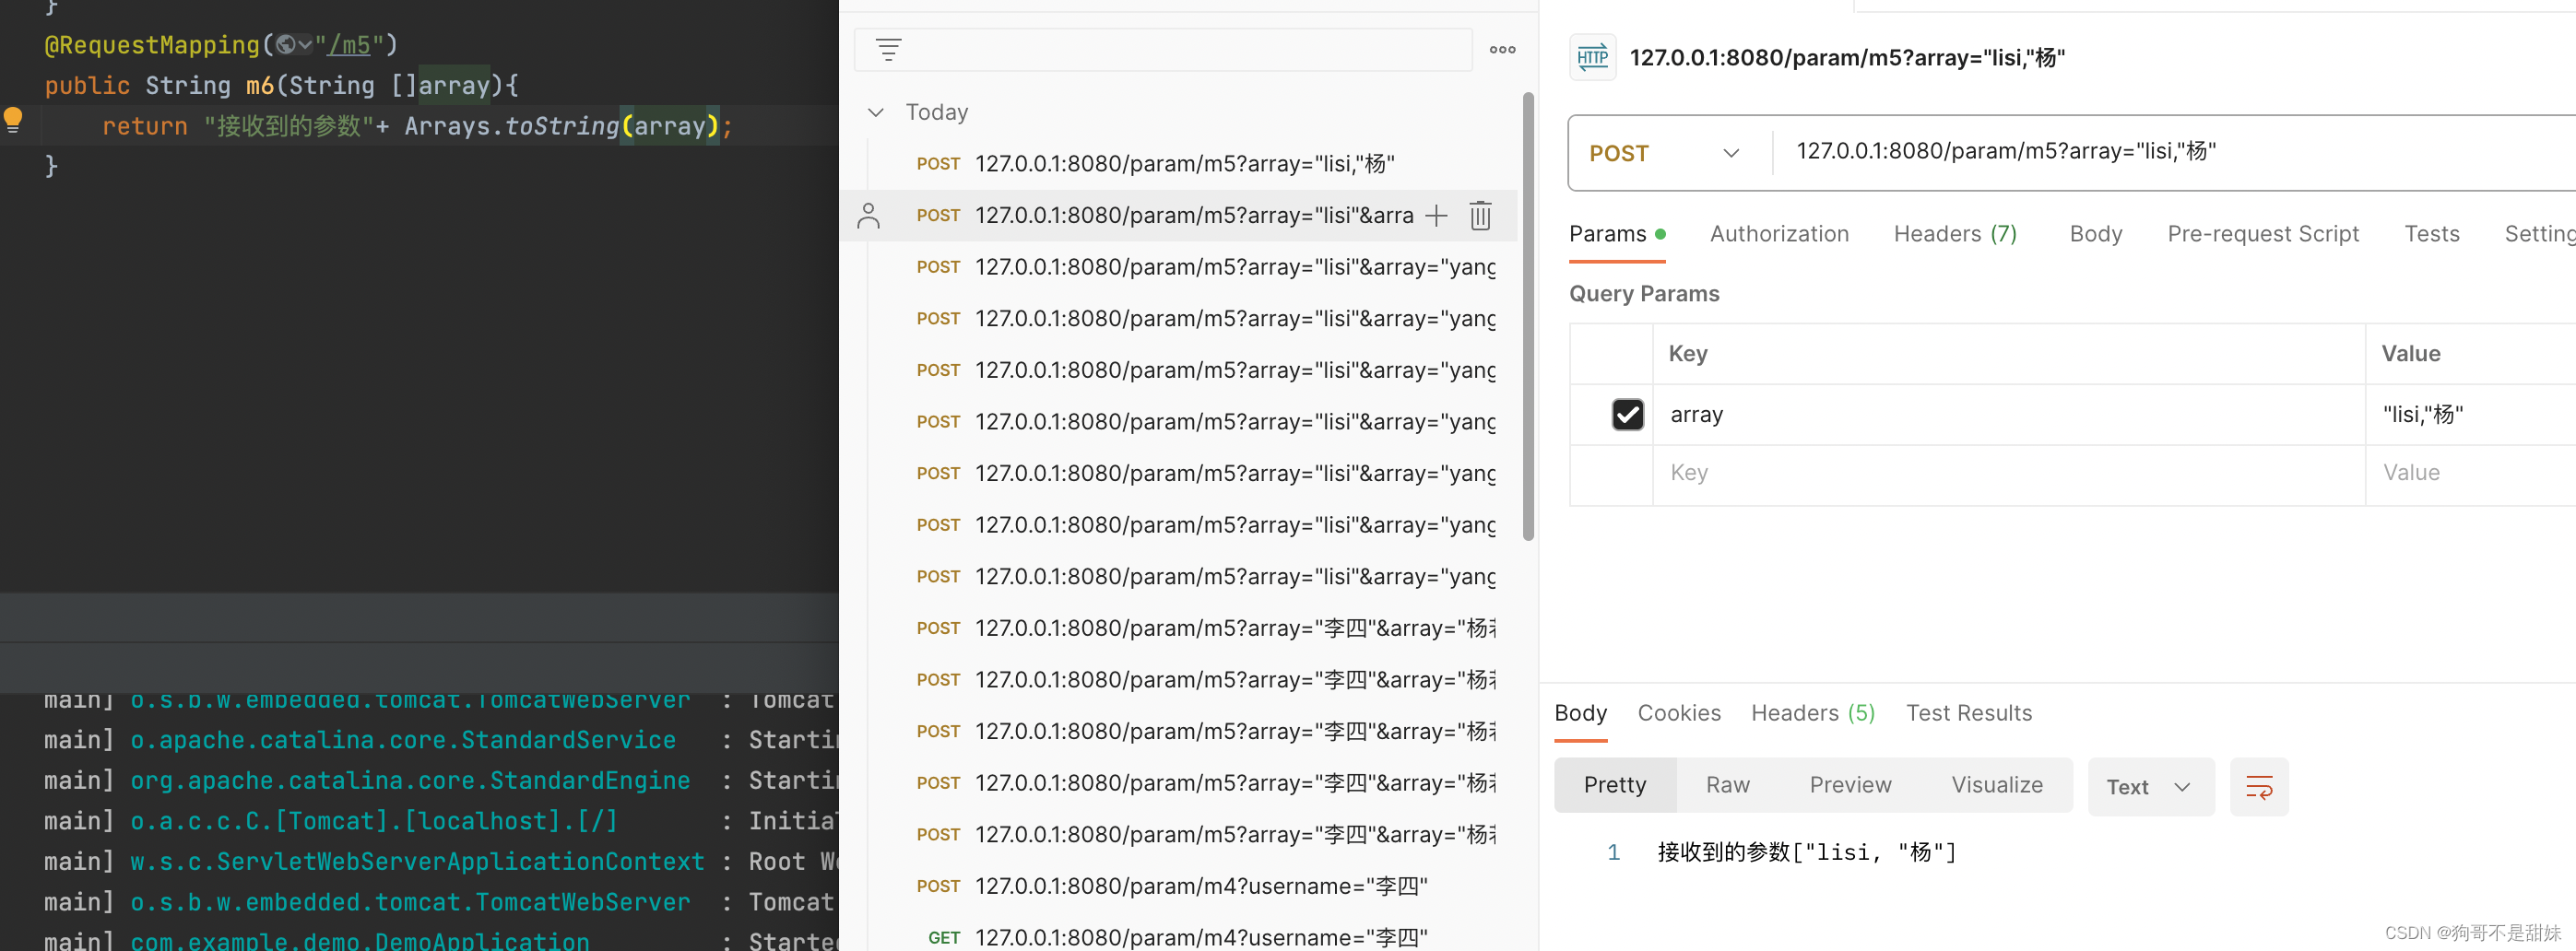Click the array key cell
This screenshot has height=951, width=2576.
coord(2008,414)
